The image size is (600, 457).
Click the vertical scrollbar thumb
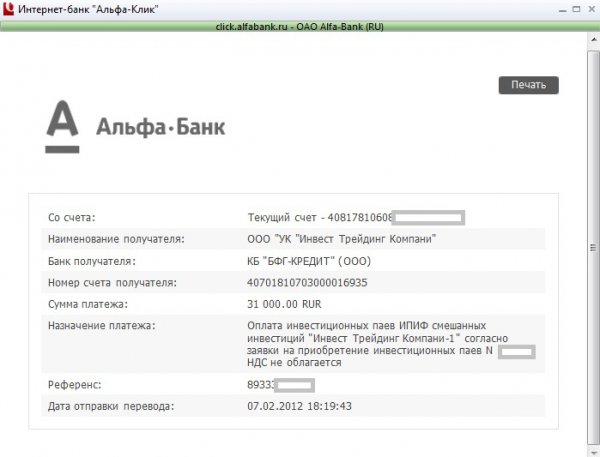click(x=593, y=248)
